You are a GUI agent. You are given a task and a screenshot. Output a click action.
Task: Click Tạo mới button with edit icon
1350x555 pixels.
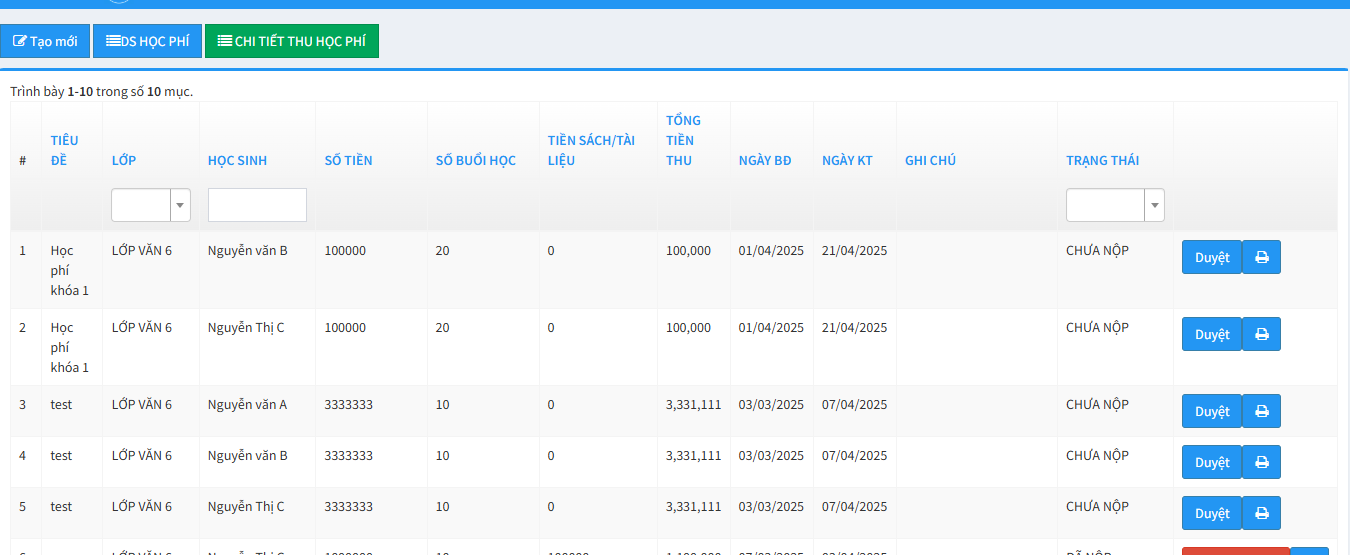(x=45, y=41)
